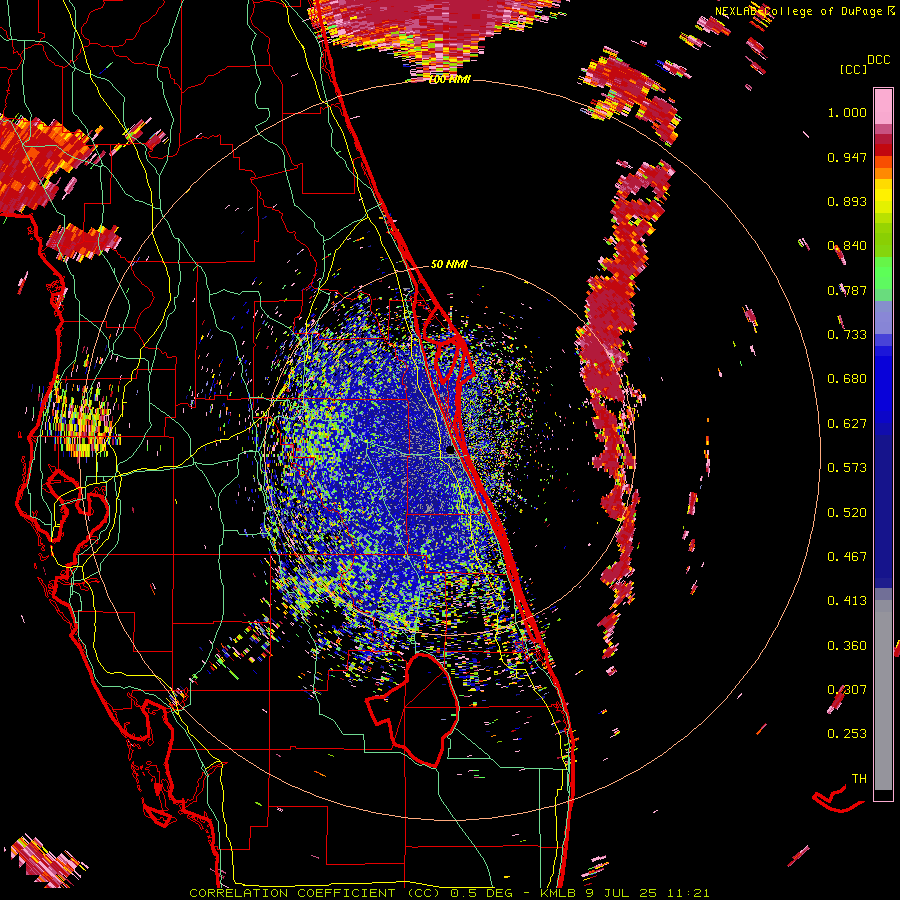
Task: Select the 0.840 scale value
Action: 847,246
